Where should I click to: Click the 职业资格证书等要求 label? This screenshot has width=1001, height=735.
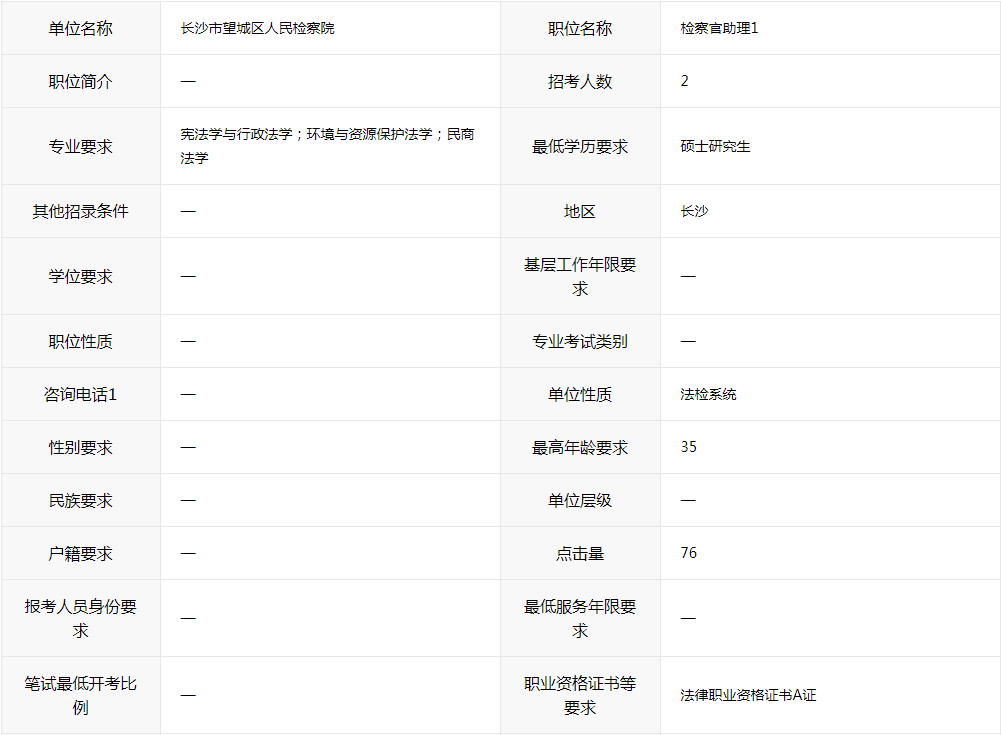point(580,695)
